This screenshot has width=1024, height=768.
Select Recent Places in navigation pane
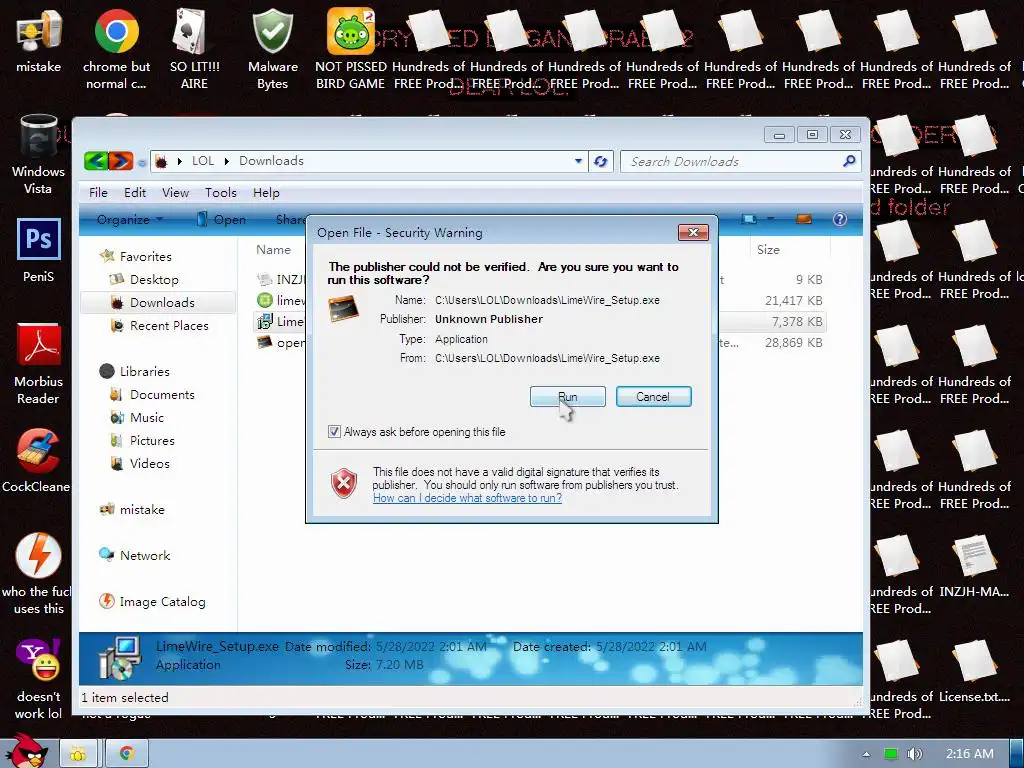159,325
